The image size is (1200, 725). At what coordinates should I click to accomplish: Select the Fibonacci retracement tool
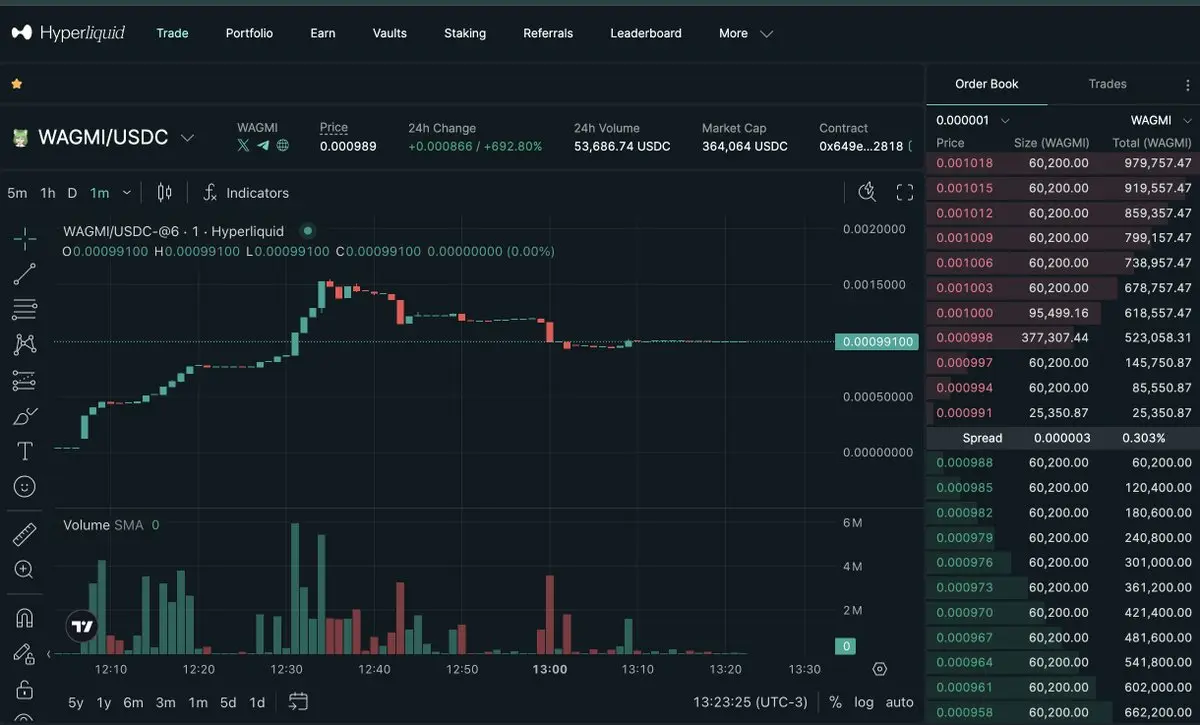25,309
